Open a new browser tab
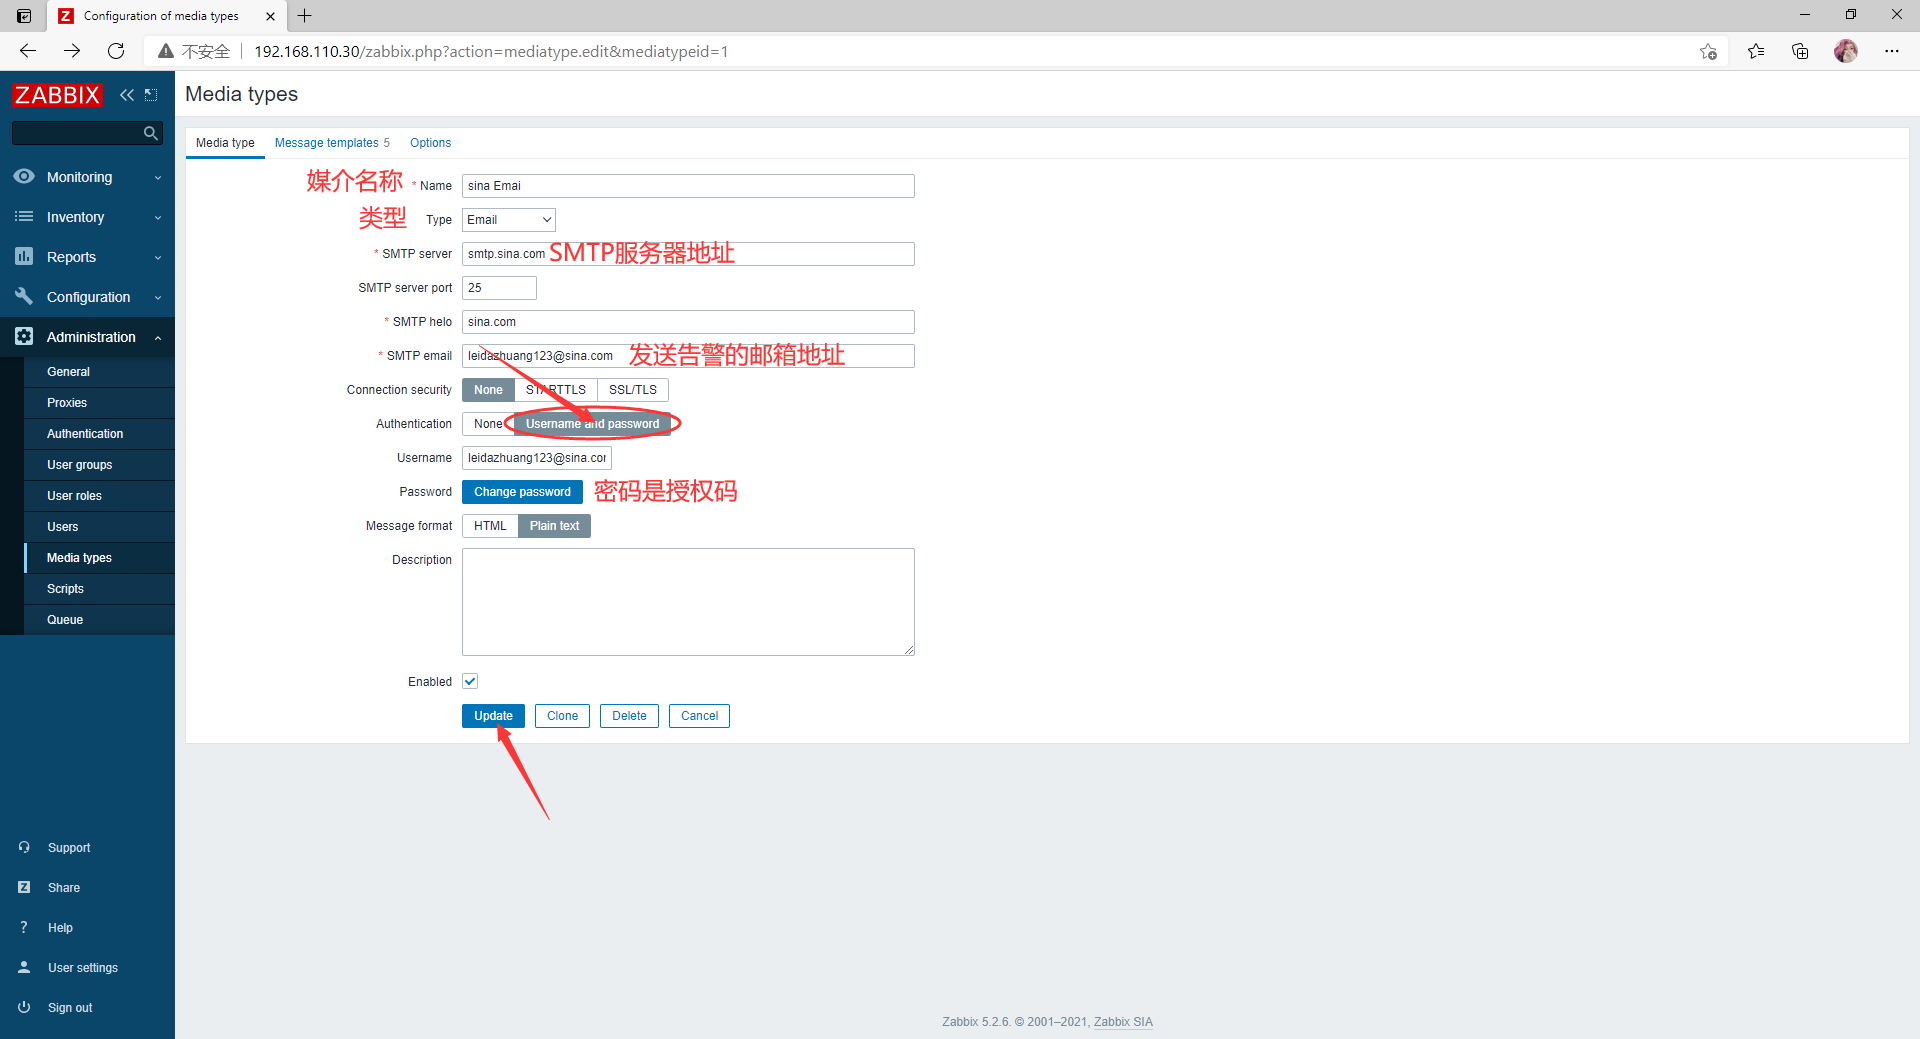Image resolution: width=1920 pixels, height=1039 pixels. pos(305,16)
